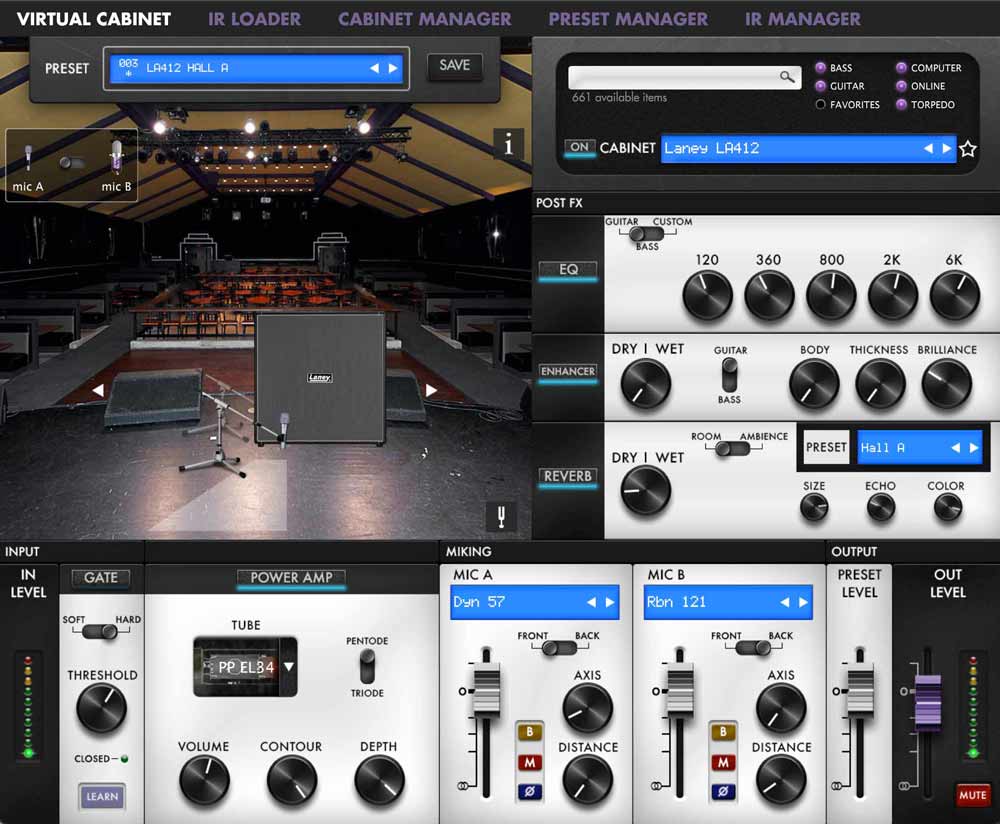Click the Enhancer Body knob
The image size is (1000, 824).
click(x=814, y=384)
